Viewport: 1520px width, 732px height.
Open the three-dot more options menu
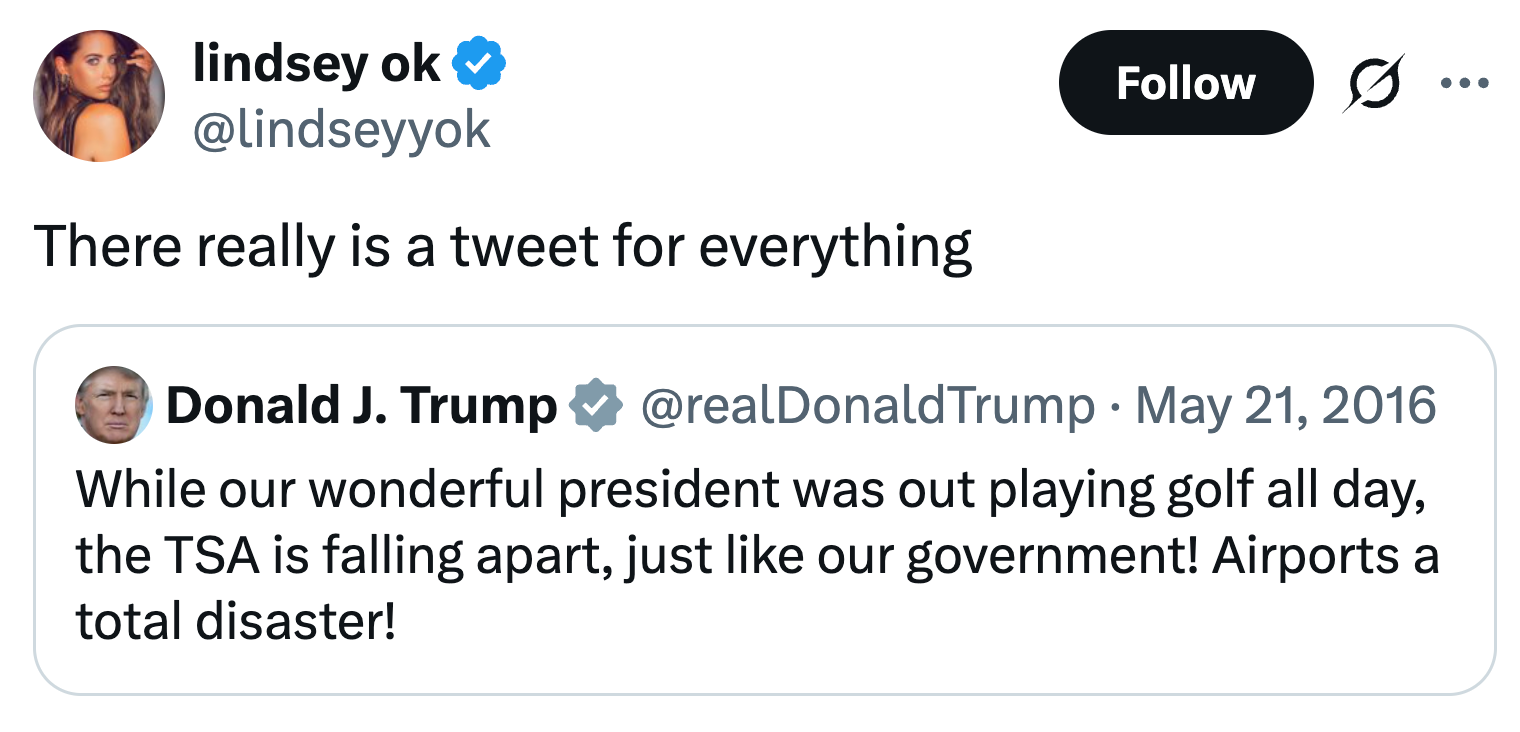point(1464,83)
